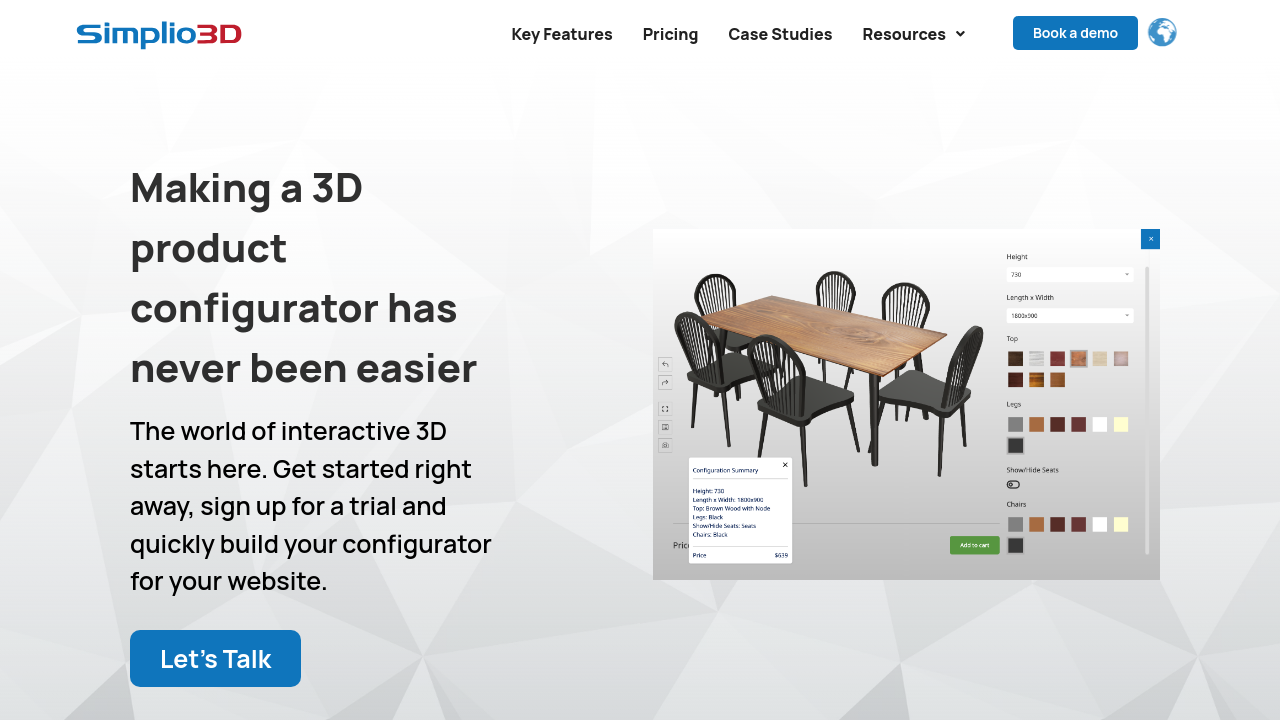1280x720 pixels.
Task: Click the camera screenshot icon
Action: (x=665, y=445)
